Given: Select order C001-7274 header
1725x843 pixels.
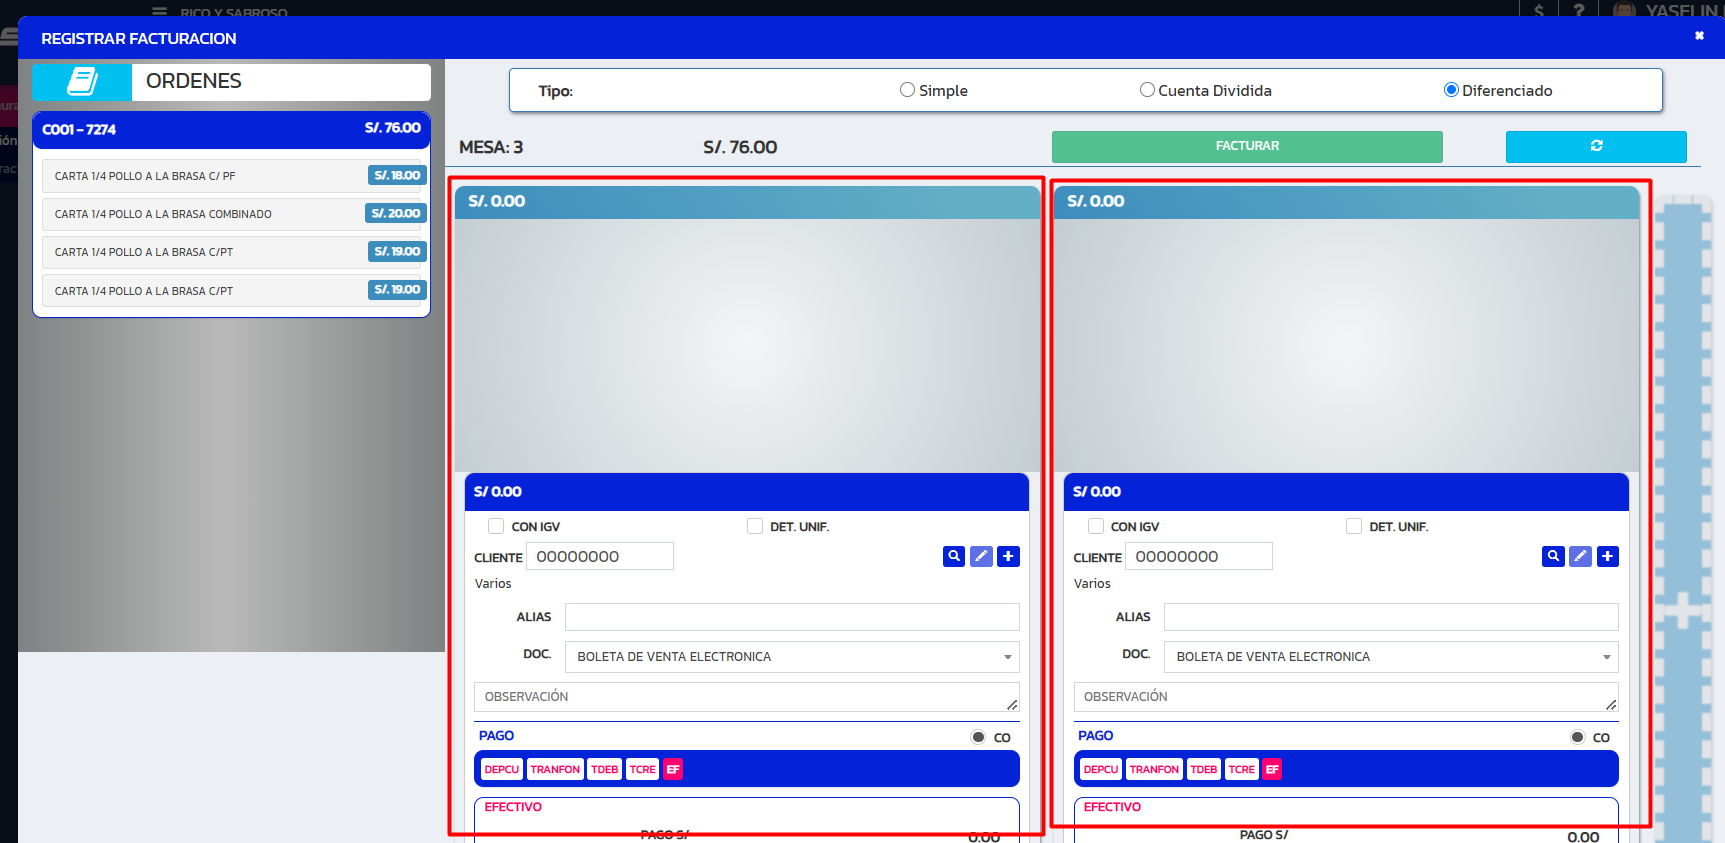Looking at the screenshot, I should [x=231, y=129].
